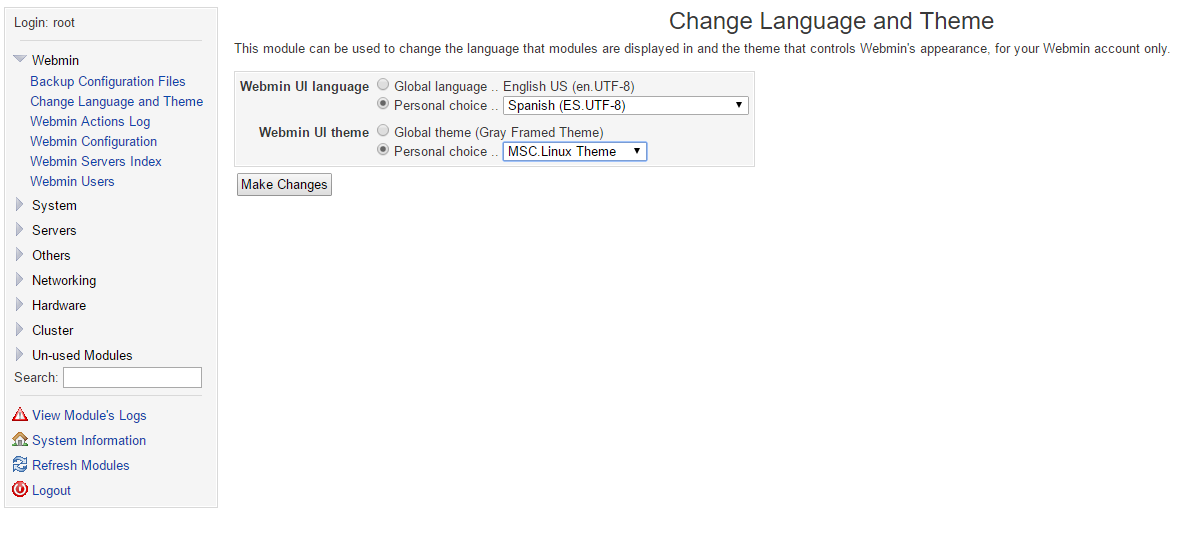Screen dimensions: 1183x543
Task: Click the Refresh Modules icon
Action: [x=20, y=465]
